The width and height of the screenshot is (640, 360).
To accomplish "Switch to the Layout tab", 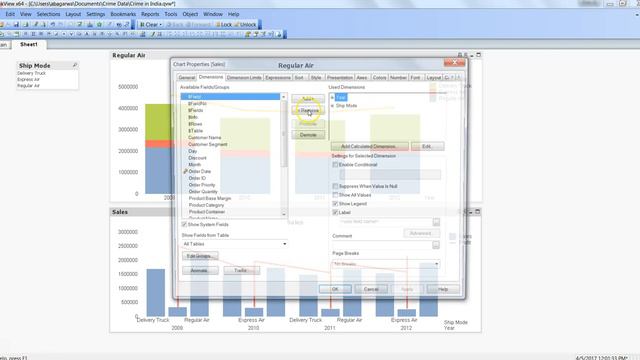I will pyautogui.click(x=433, y=78).
